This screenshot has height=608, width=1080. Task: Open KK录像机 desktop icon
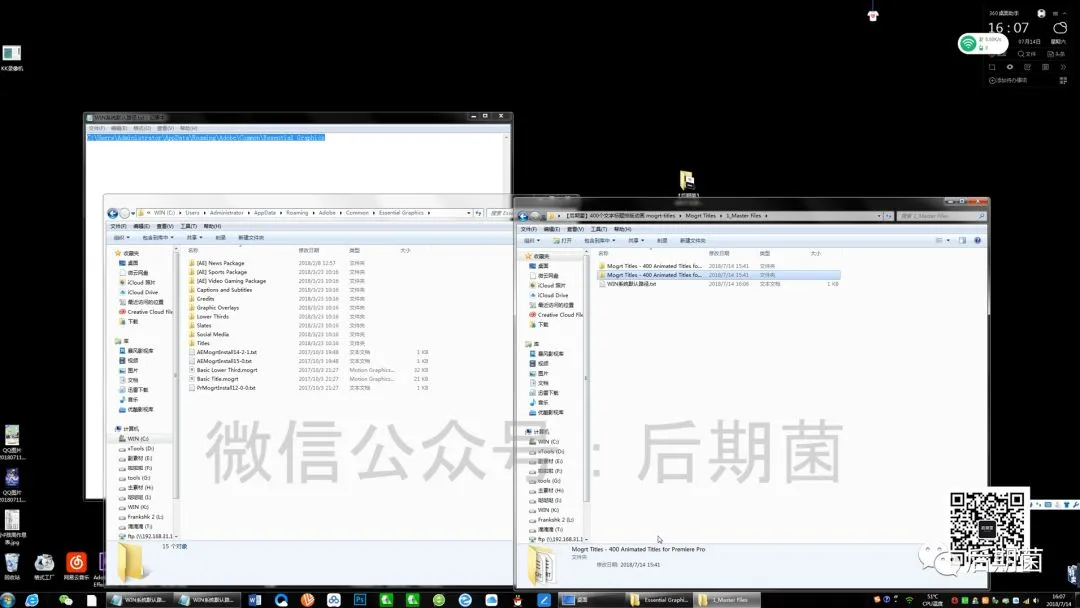point(12,58)
